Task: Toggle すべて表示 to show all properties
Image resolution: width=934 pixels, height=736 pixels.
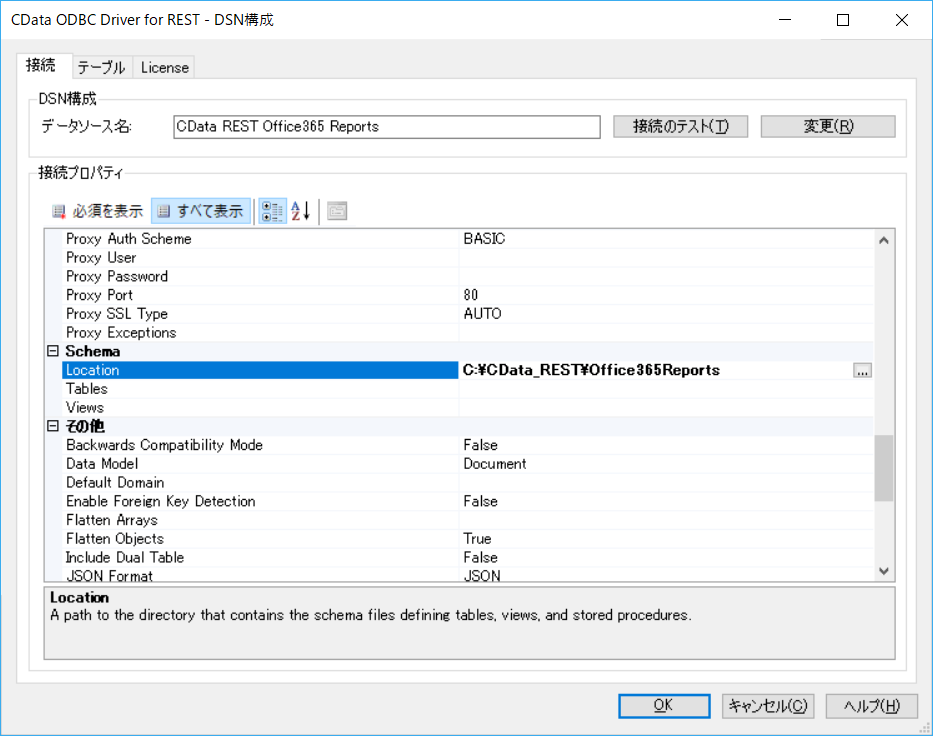Action: click(x=201, y=211)
